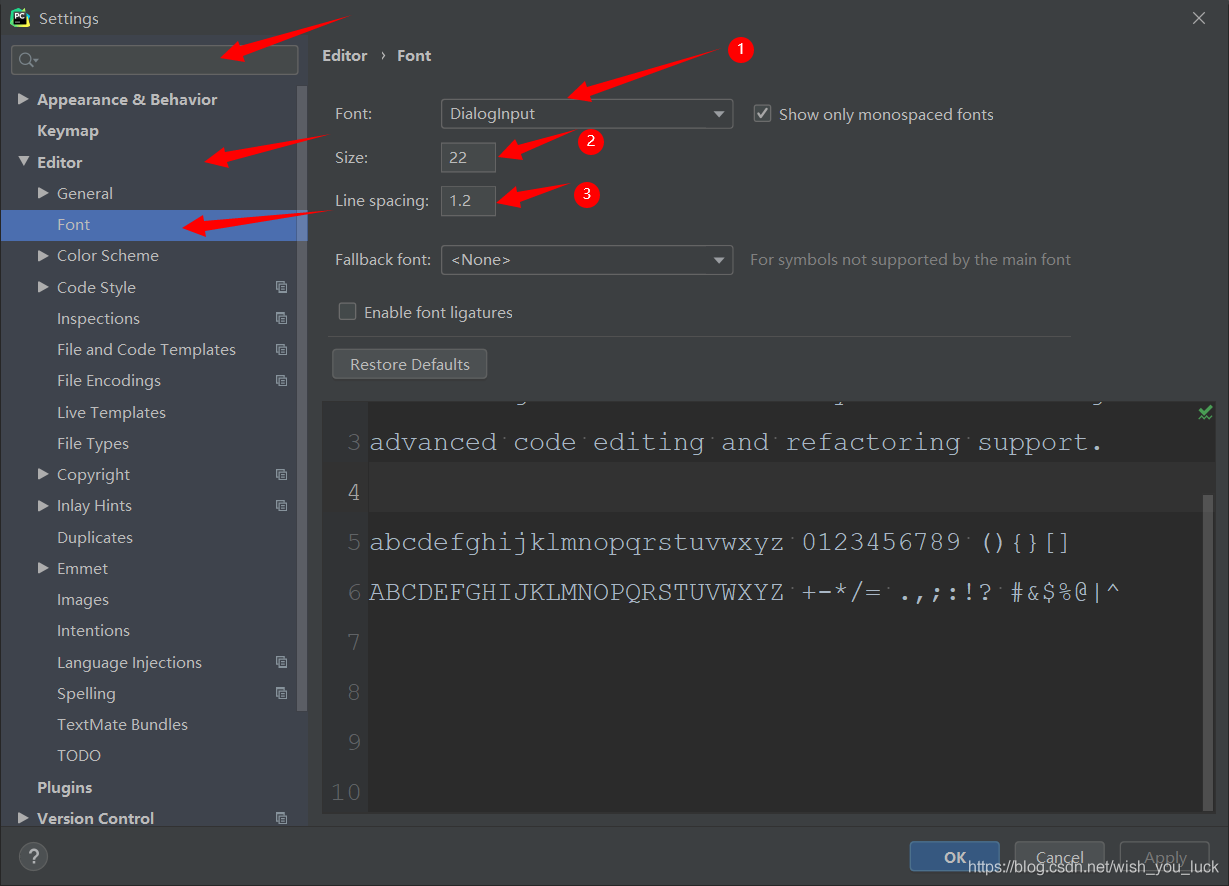Screen dimensions: 1229x886
Task: Click project-level icon next to Code Style
Action: pyautogui.click(x=281, y=287)
